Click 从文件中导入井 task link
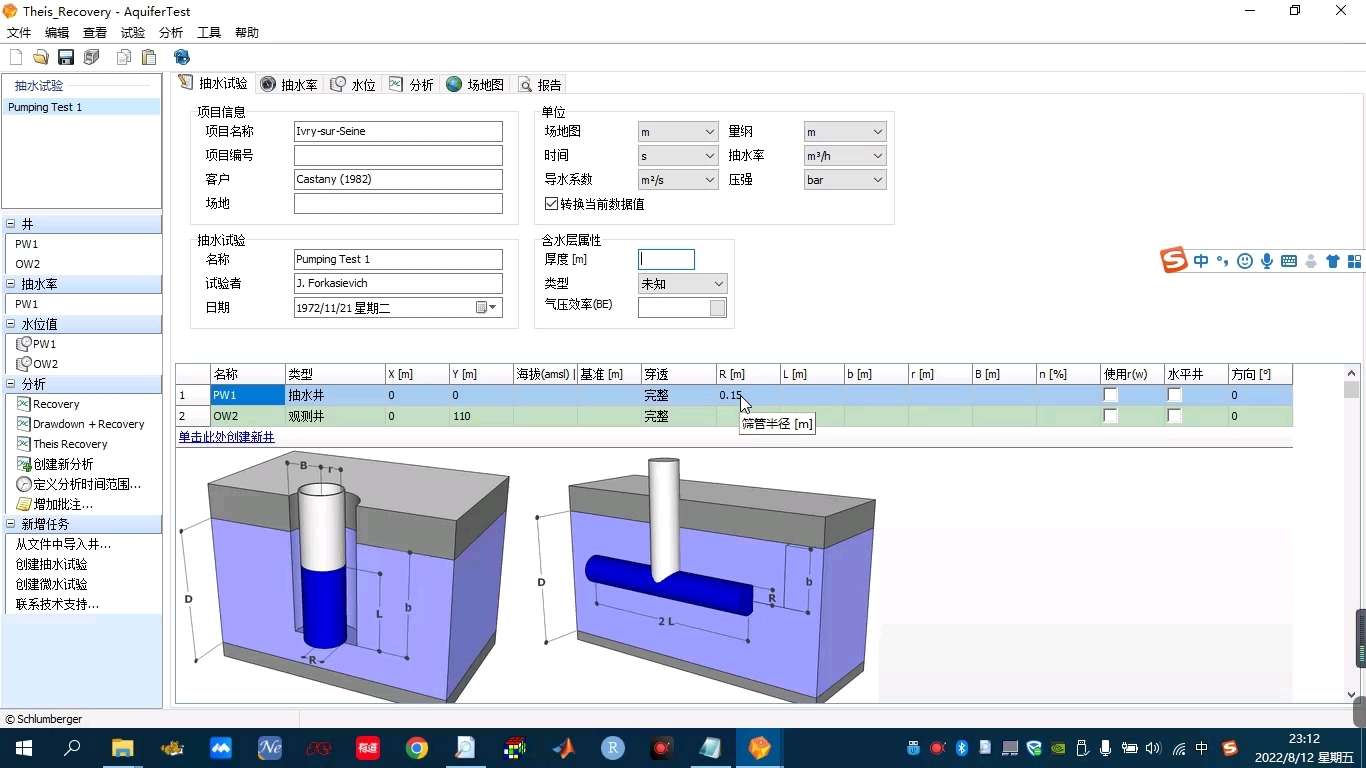 point(63,544)
